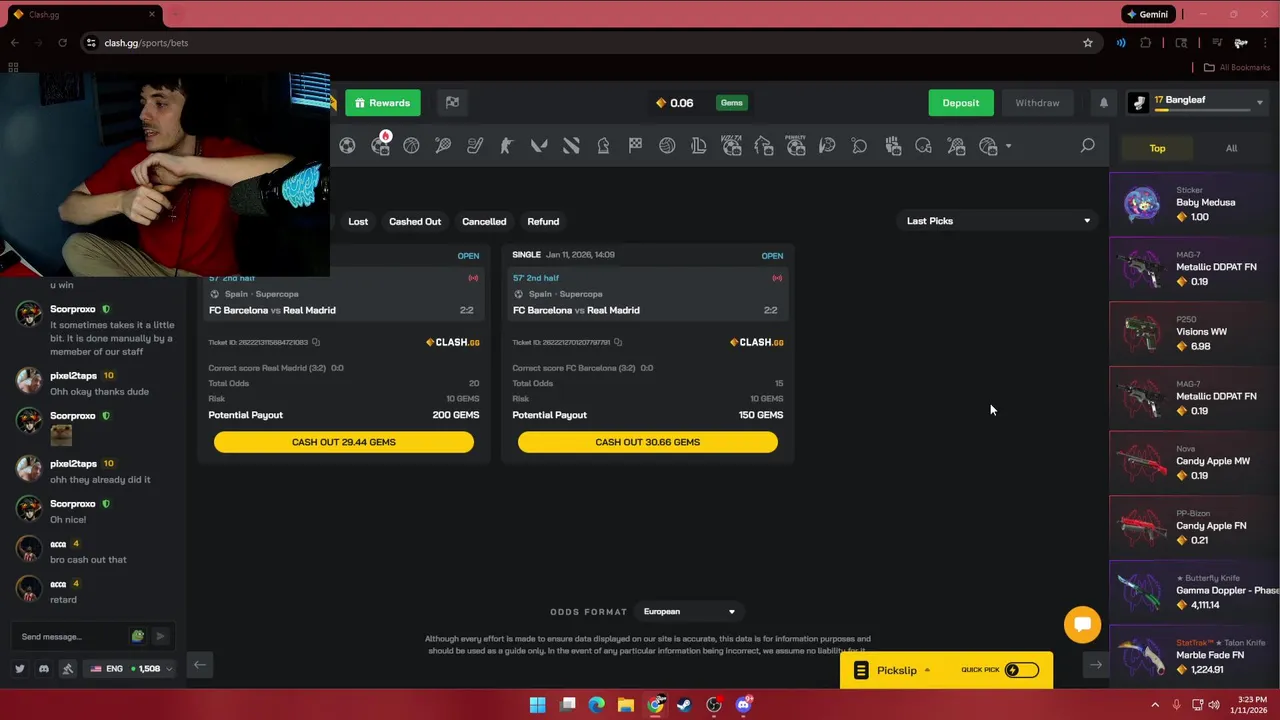Screen dimensions: 1280x720
Task: Open File Explorer from the taskbar
Action: coord(625,705)
